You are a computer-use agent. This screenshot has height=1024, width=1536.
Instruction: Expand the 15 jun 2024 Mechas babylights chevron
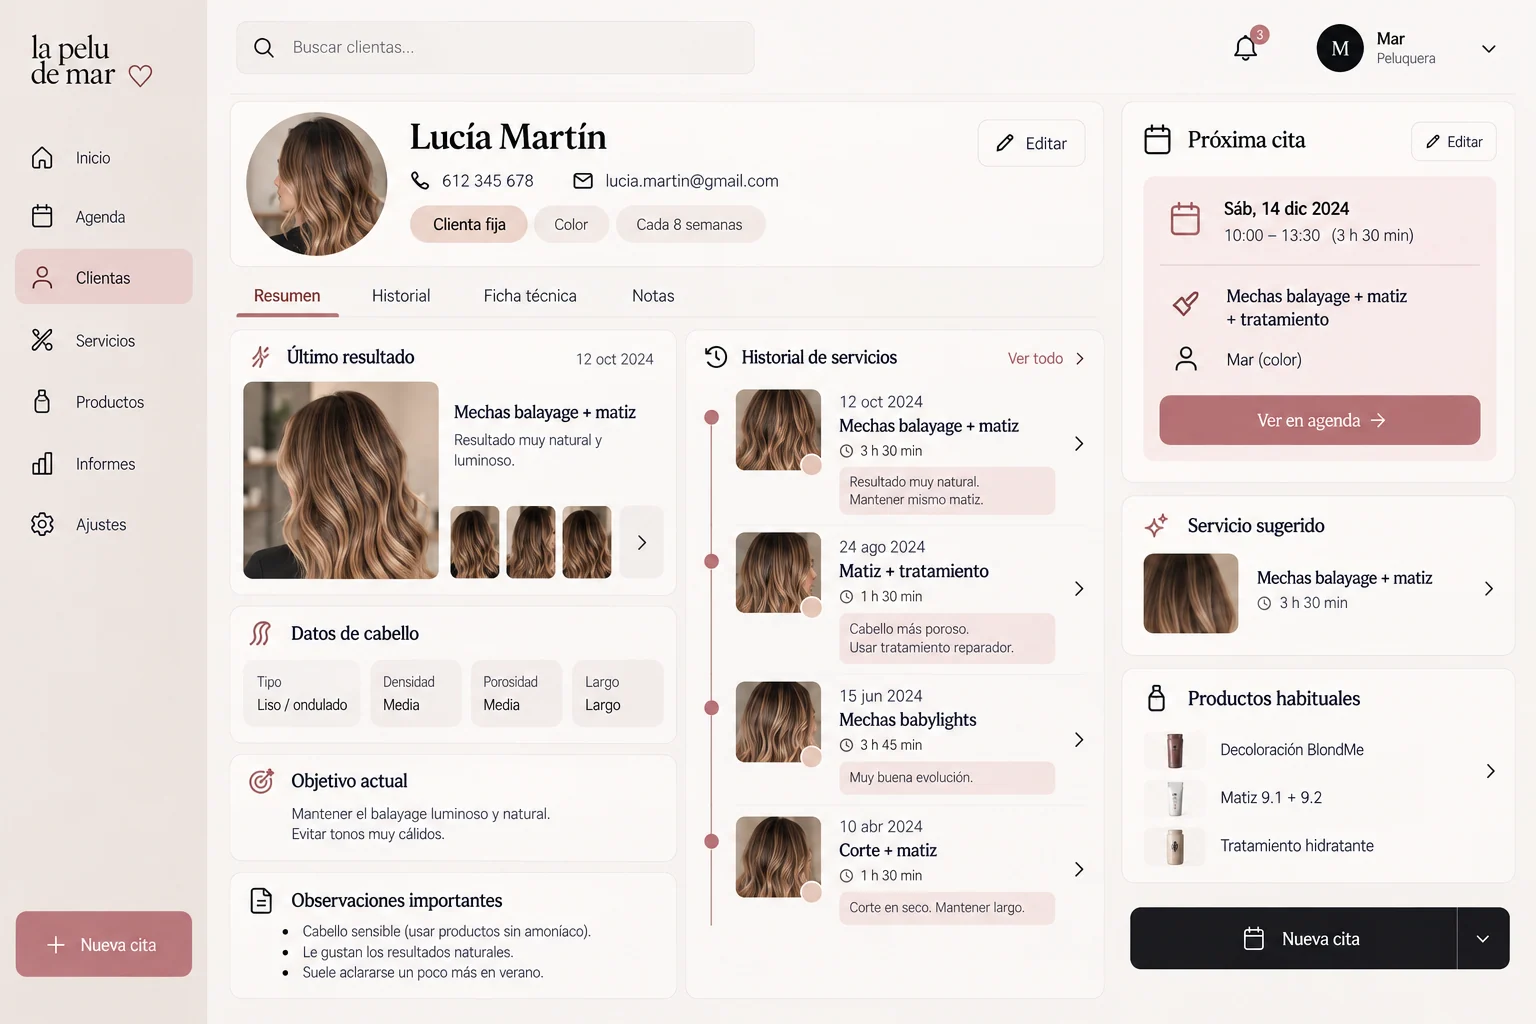tap(1079, 740)
